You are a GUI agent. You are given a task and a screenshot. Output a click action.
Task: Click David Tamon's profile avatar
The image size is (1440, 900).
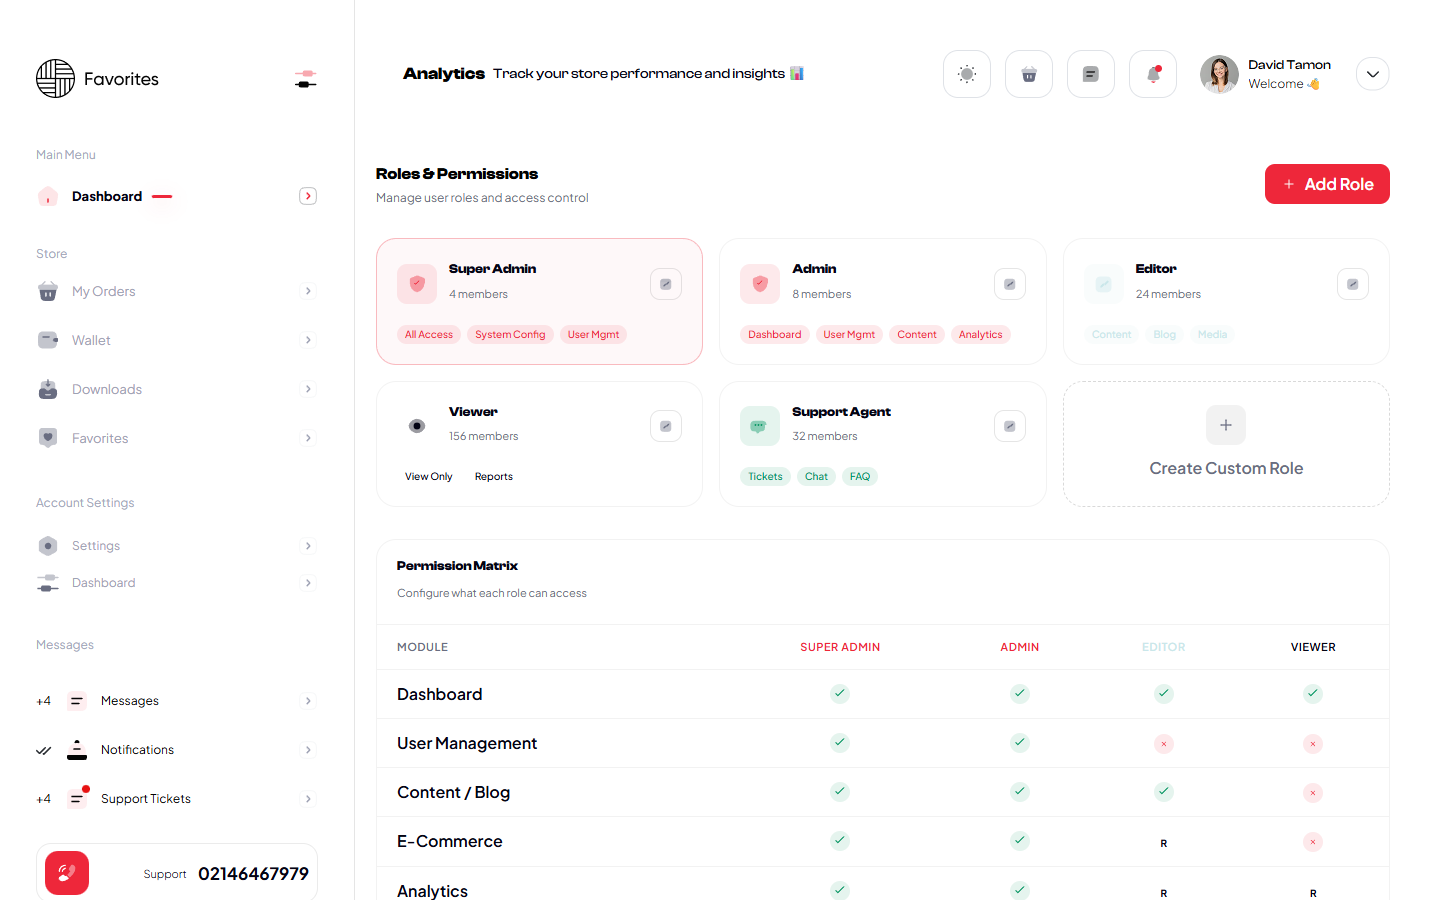point(1219,74)
